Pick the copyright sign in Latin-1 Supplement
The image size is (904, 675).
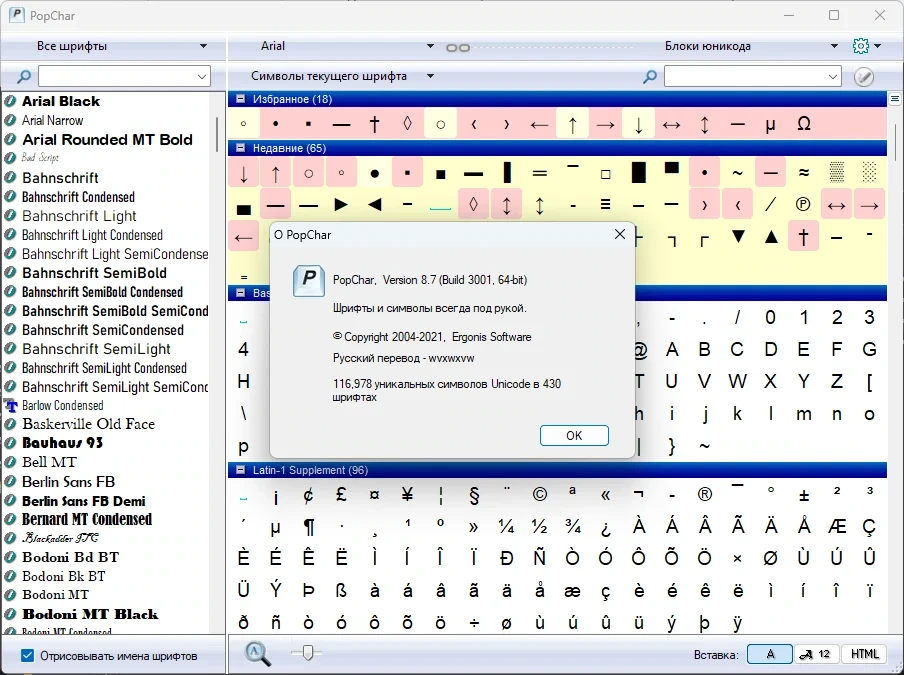(540, 495)
